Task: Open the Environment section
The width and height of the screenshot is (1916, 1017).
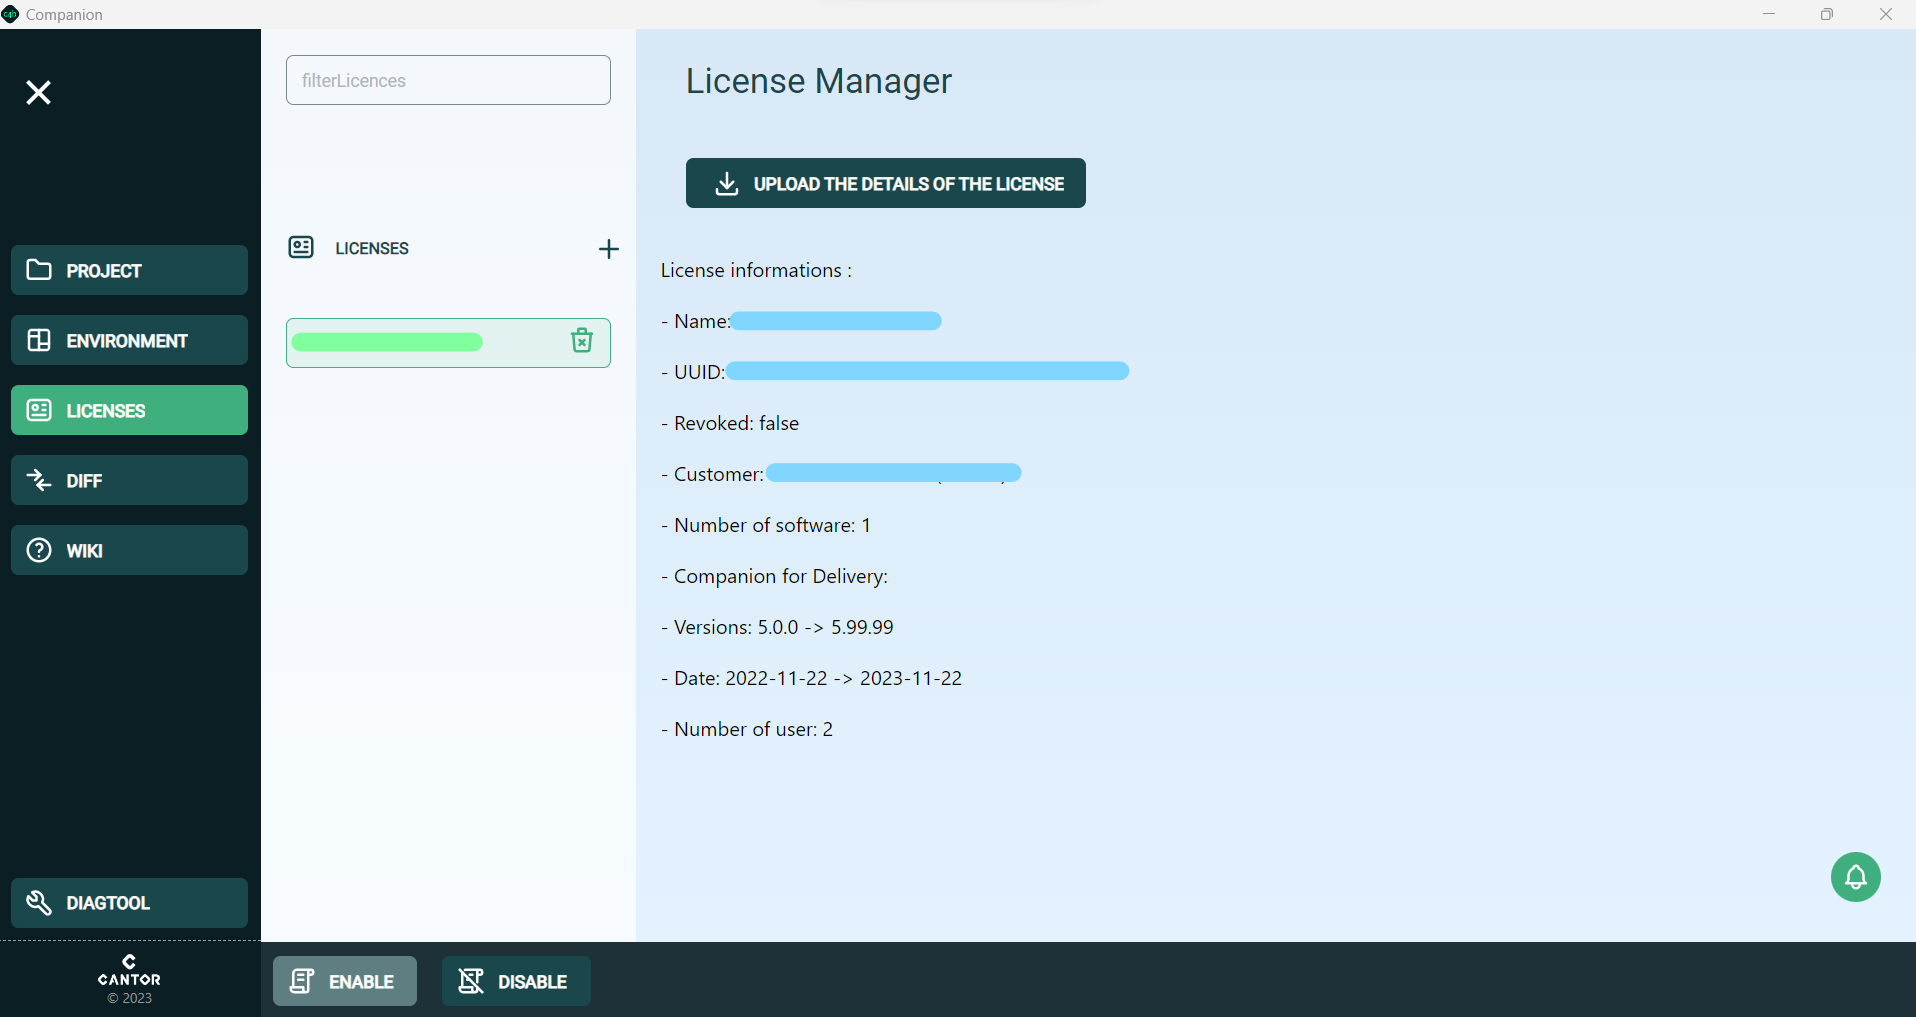Action: point(129,340)
